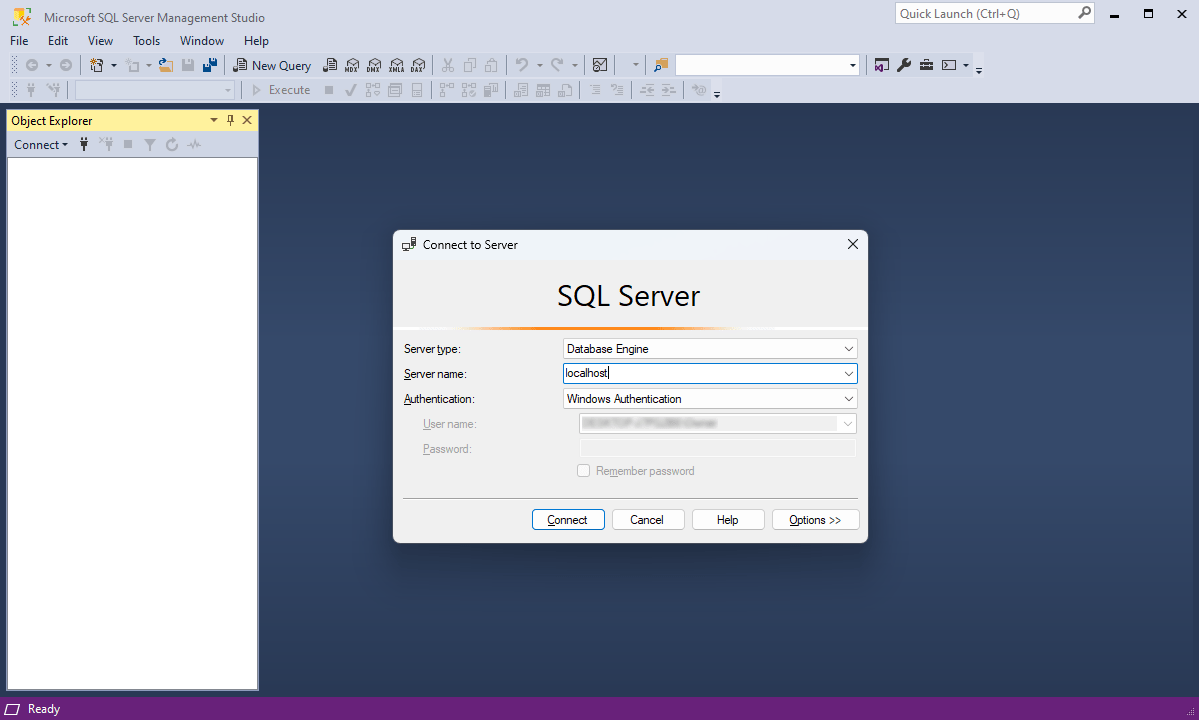Click the Activity Monitor toolbar icon
The image size is (1199, 720).
(x=600, y=66)
